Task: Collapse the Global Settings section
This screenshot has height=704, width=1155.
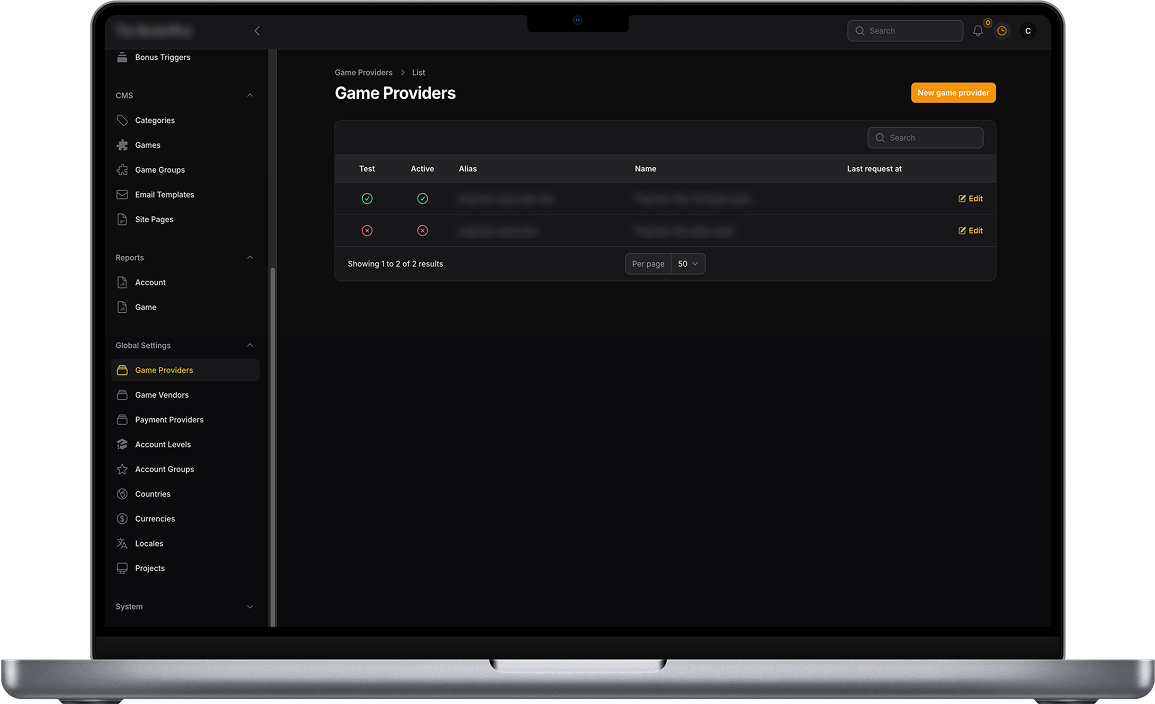Action: pos(250,345)
